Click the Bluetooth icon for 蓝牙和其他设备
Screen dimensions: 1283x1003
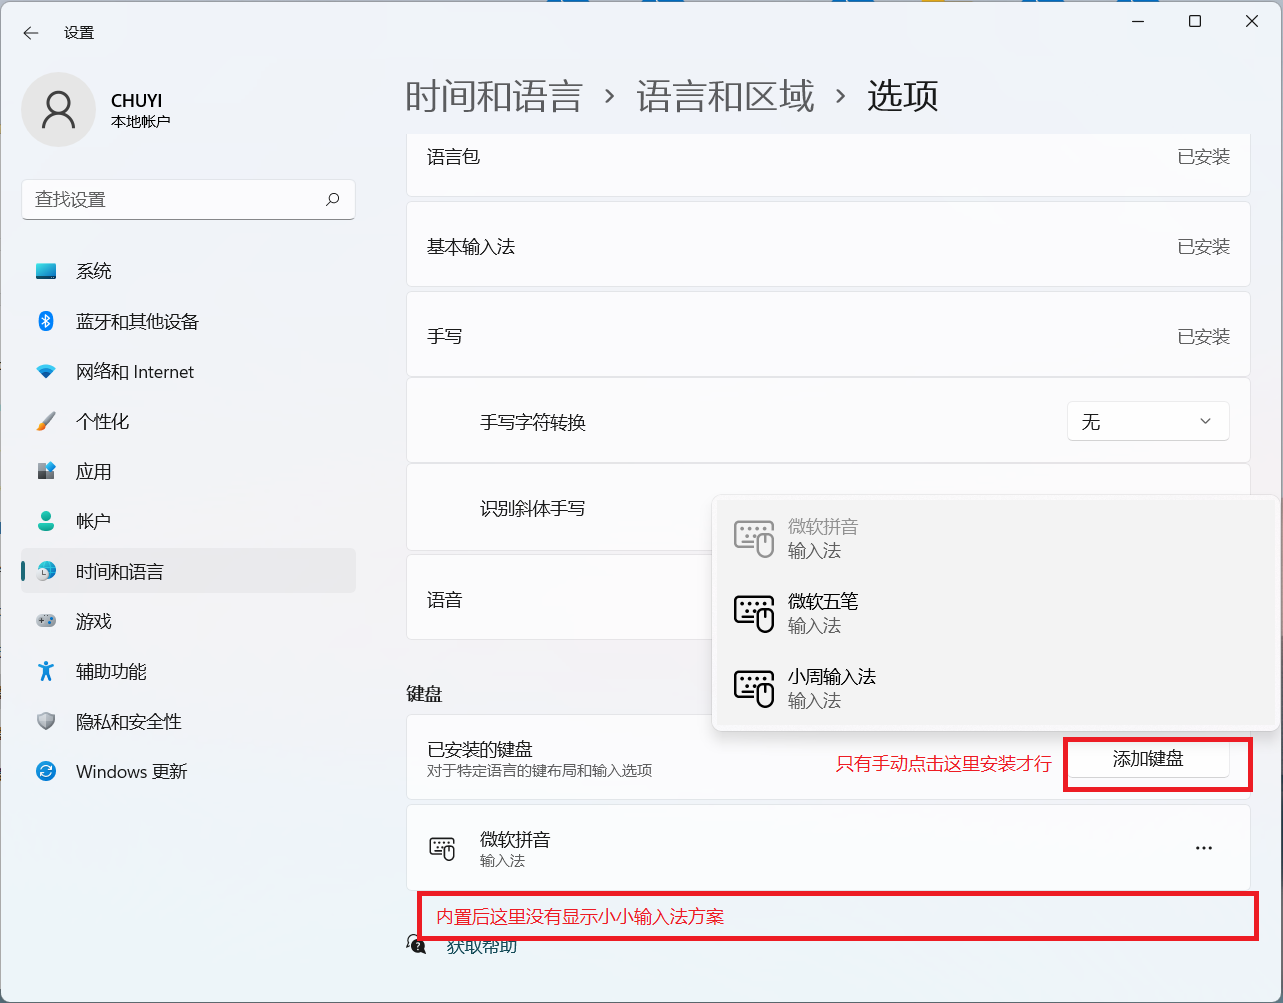(46, 321)
